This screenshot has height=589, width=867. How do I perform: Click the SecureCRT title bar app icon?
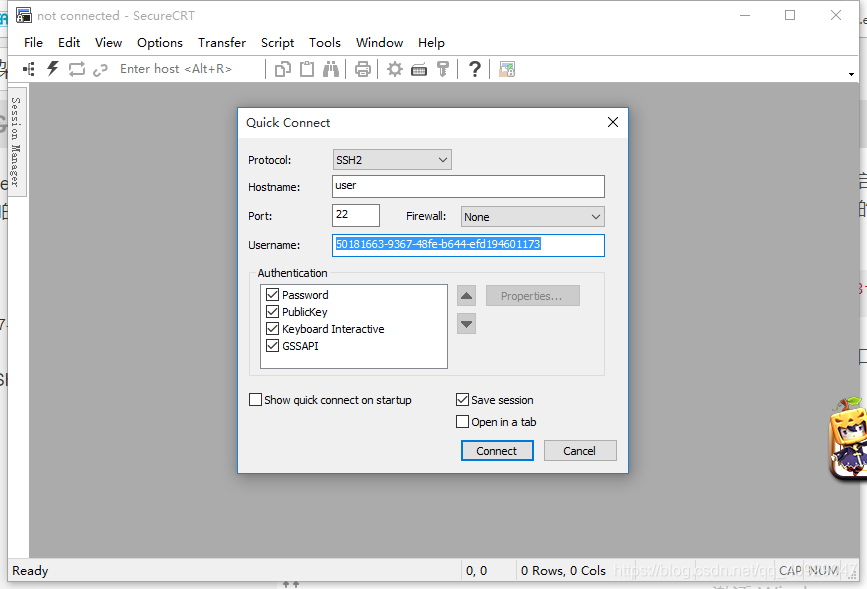click(24, 15)
